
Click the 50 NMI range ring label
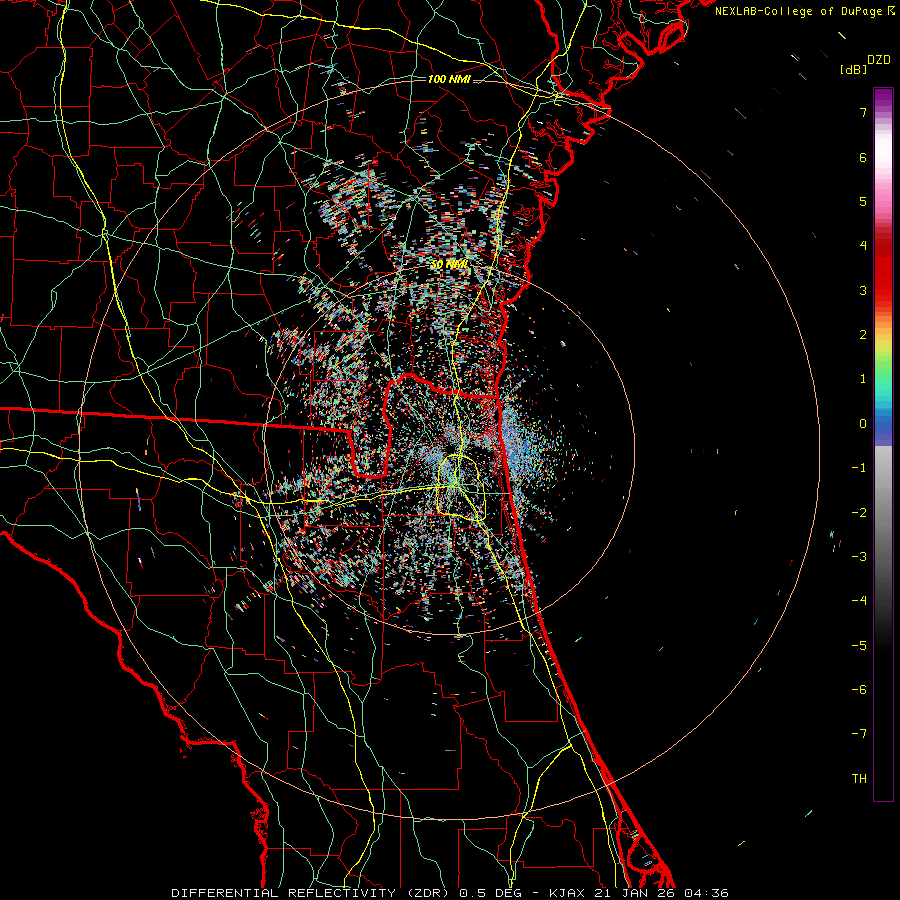(x=449, y=265)
